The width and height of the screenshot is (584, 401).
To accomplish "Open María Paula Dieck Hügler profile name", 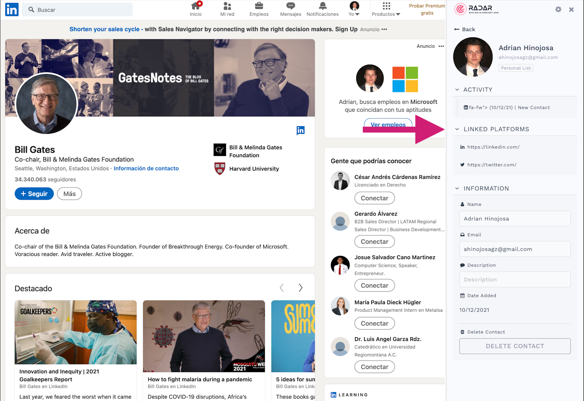I will (388, 302).
